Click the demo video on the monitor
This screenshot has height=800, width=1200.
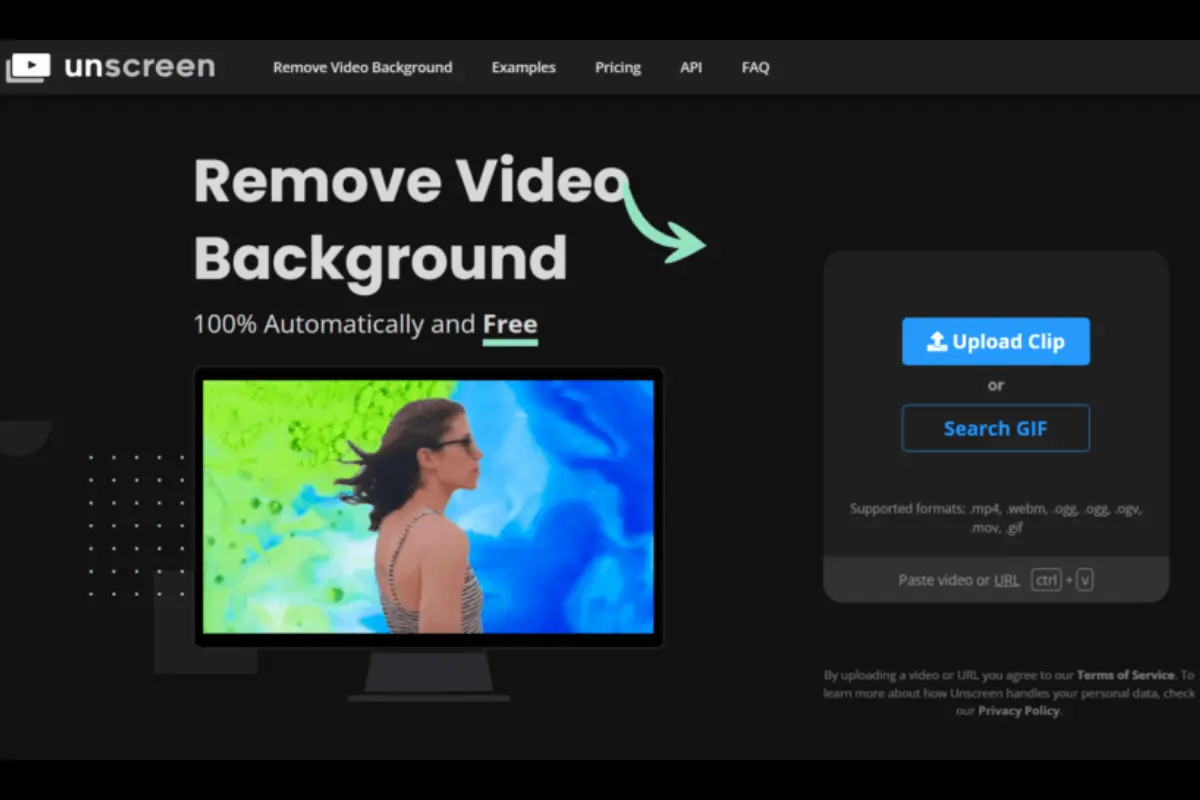pyautogui.click(x=430, y=505)
